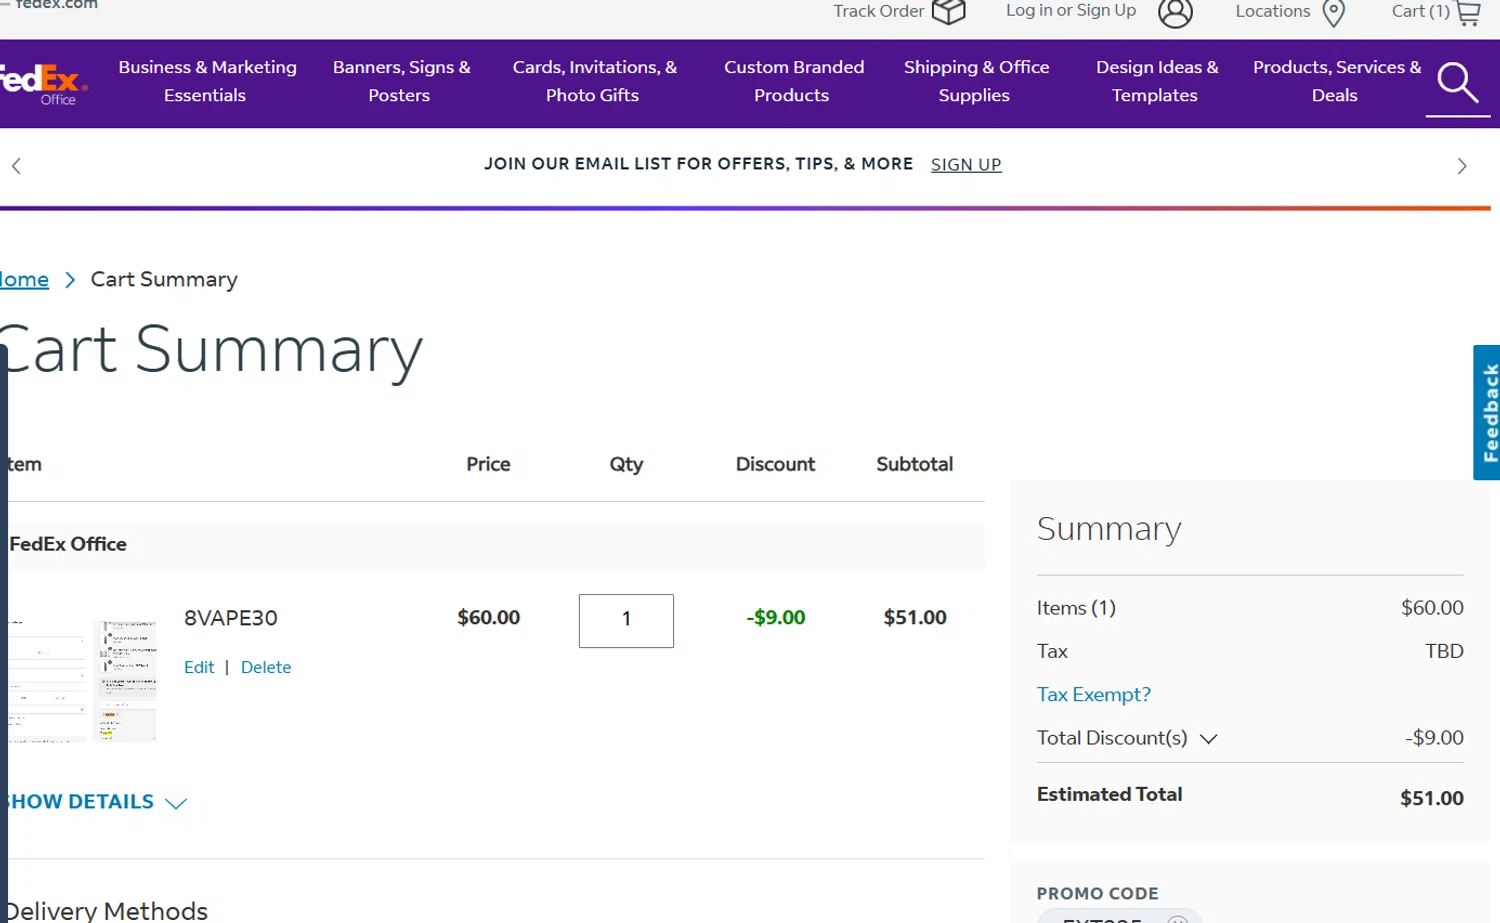The image size is (1500, 923).
Task: Open Banners, Signs & Posters menu
Action: tap(401, 81)
